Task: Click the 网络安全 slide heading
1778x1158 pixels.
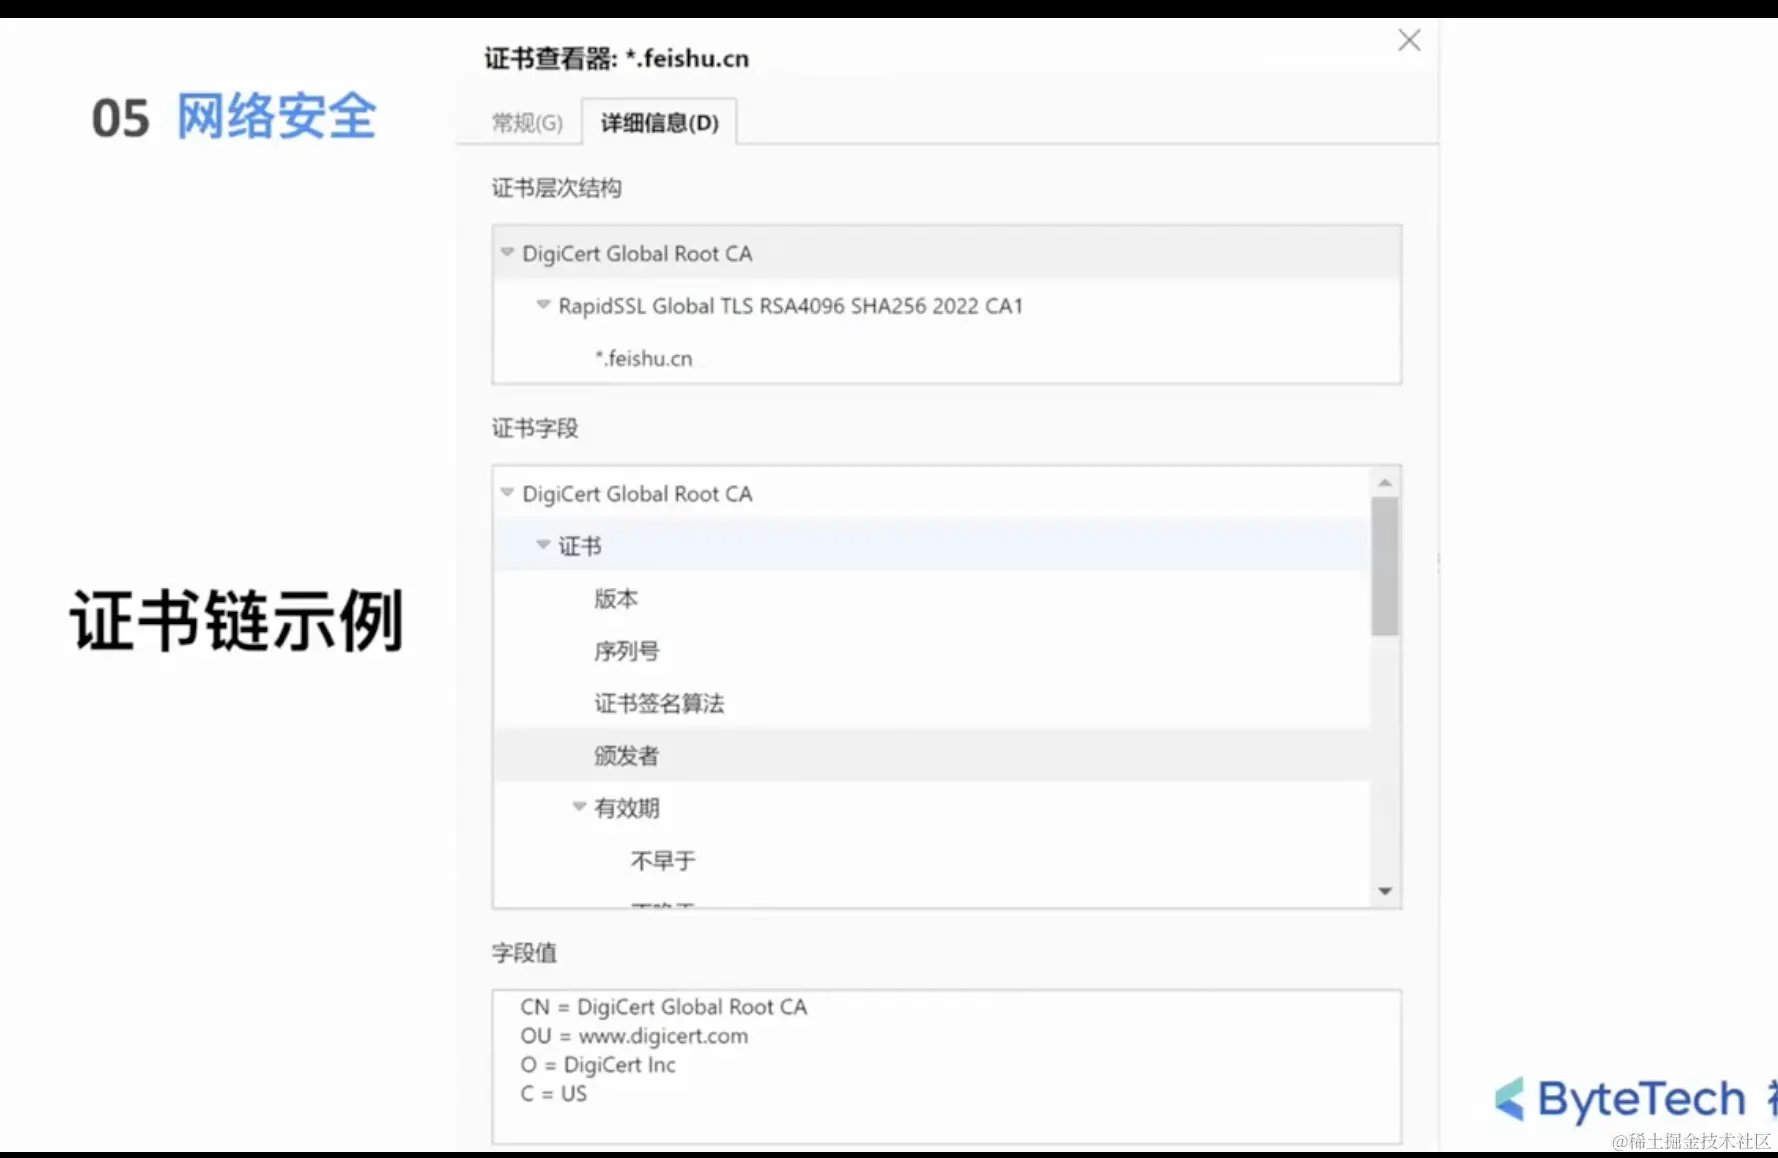Action: 276,117
